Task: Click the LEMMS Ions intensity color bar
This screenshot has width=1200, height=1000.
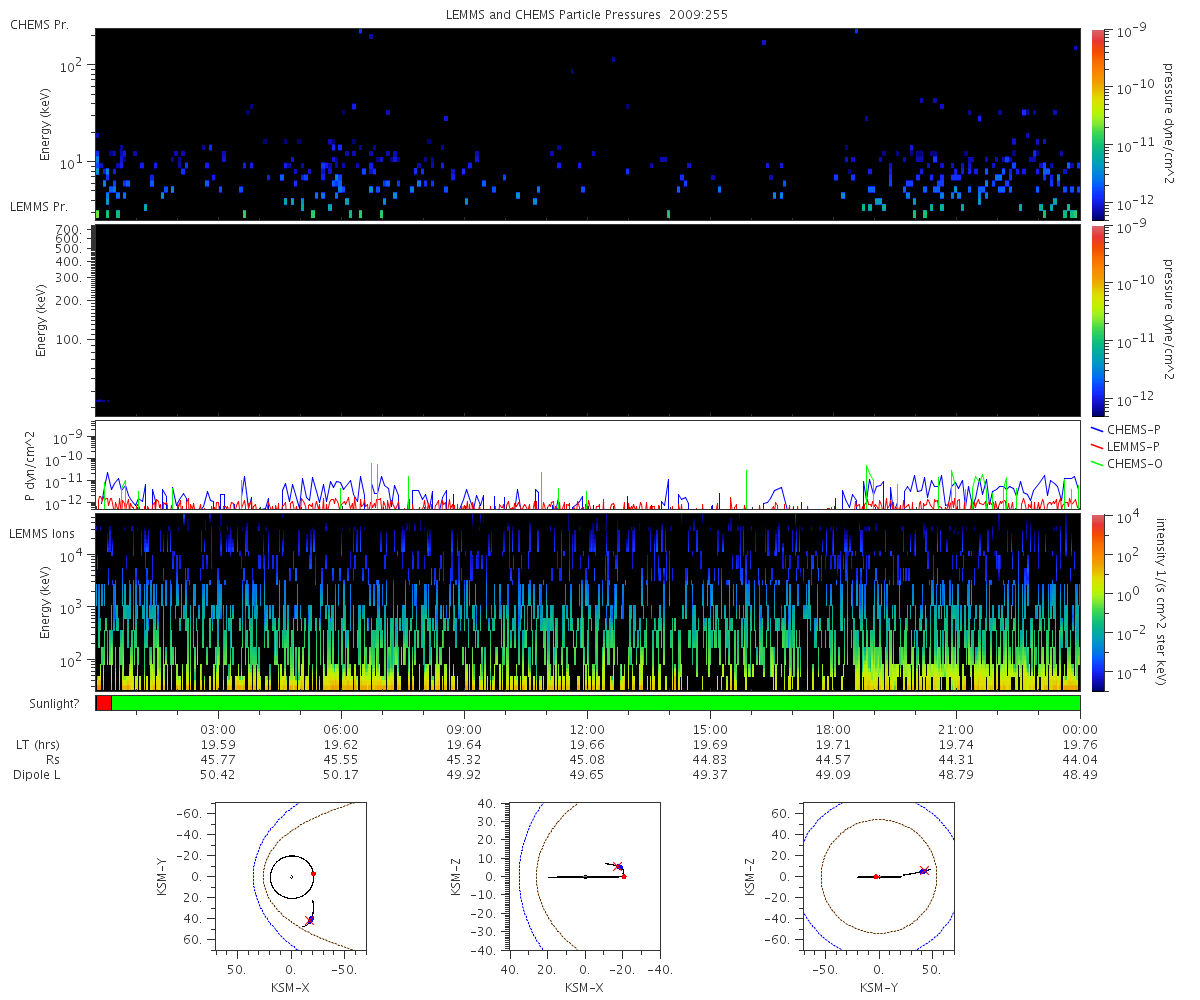Action: [x=1097, y=603]
